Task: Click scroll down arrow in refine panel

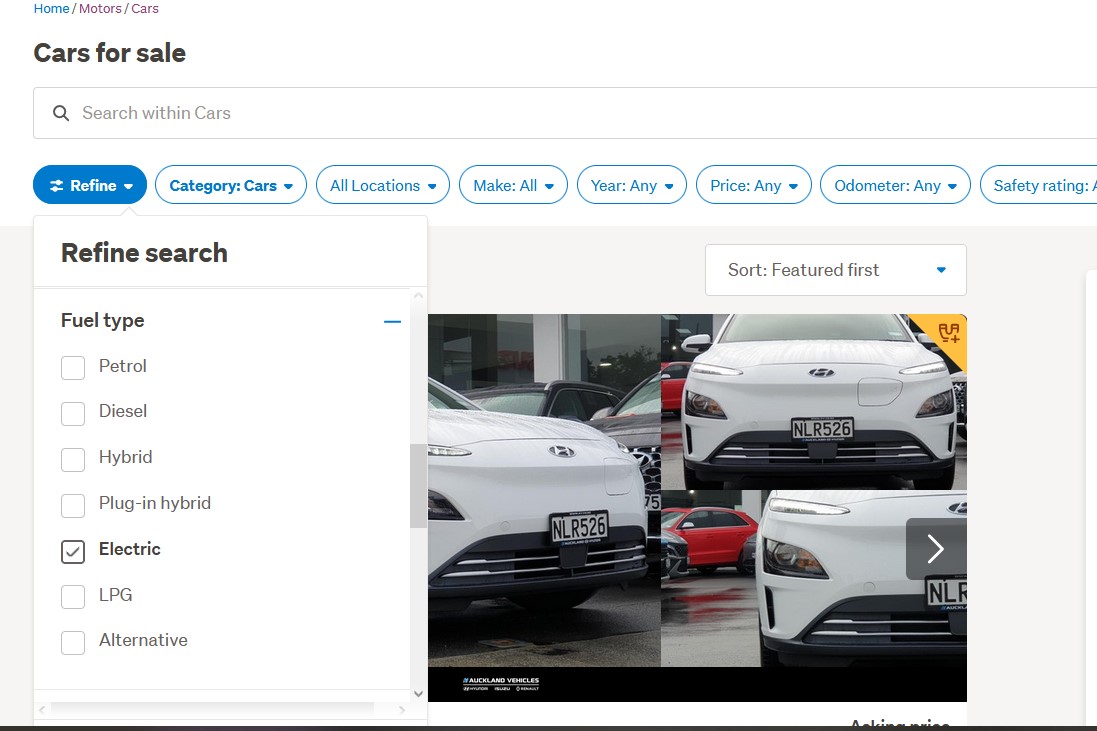Action: pos(418,693)
